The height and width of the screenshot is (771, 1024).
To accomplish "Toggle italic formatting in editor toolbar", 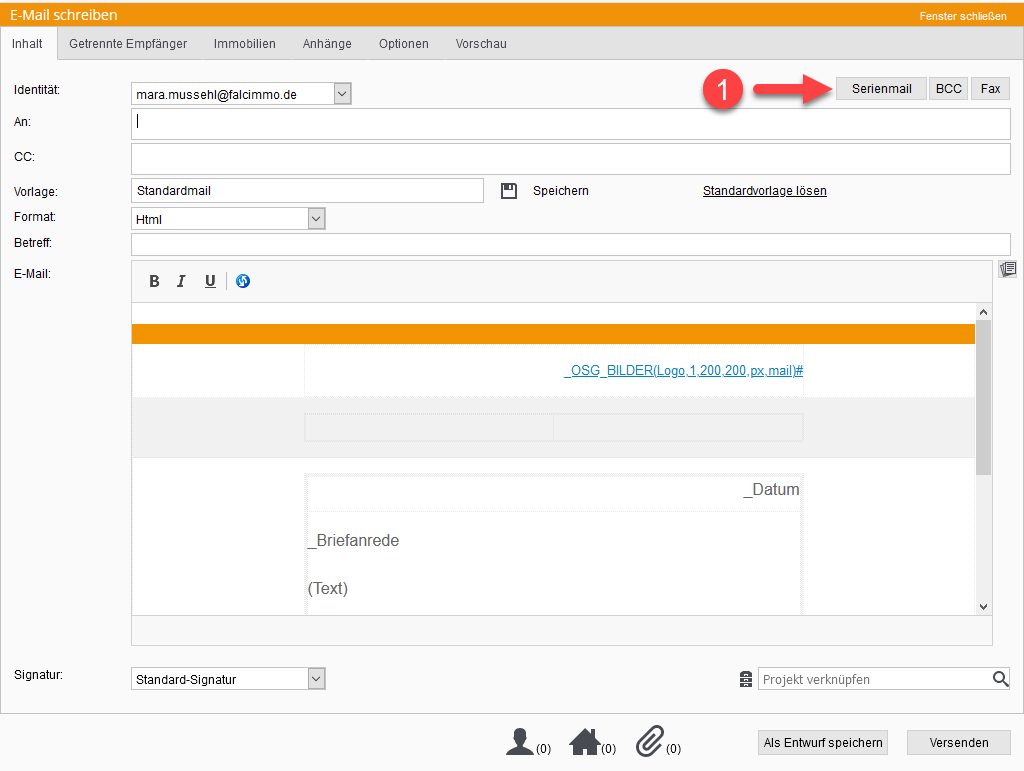I will (181, 281).
